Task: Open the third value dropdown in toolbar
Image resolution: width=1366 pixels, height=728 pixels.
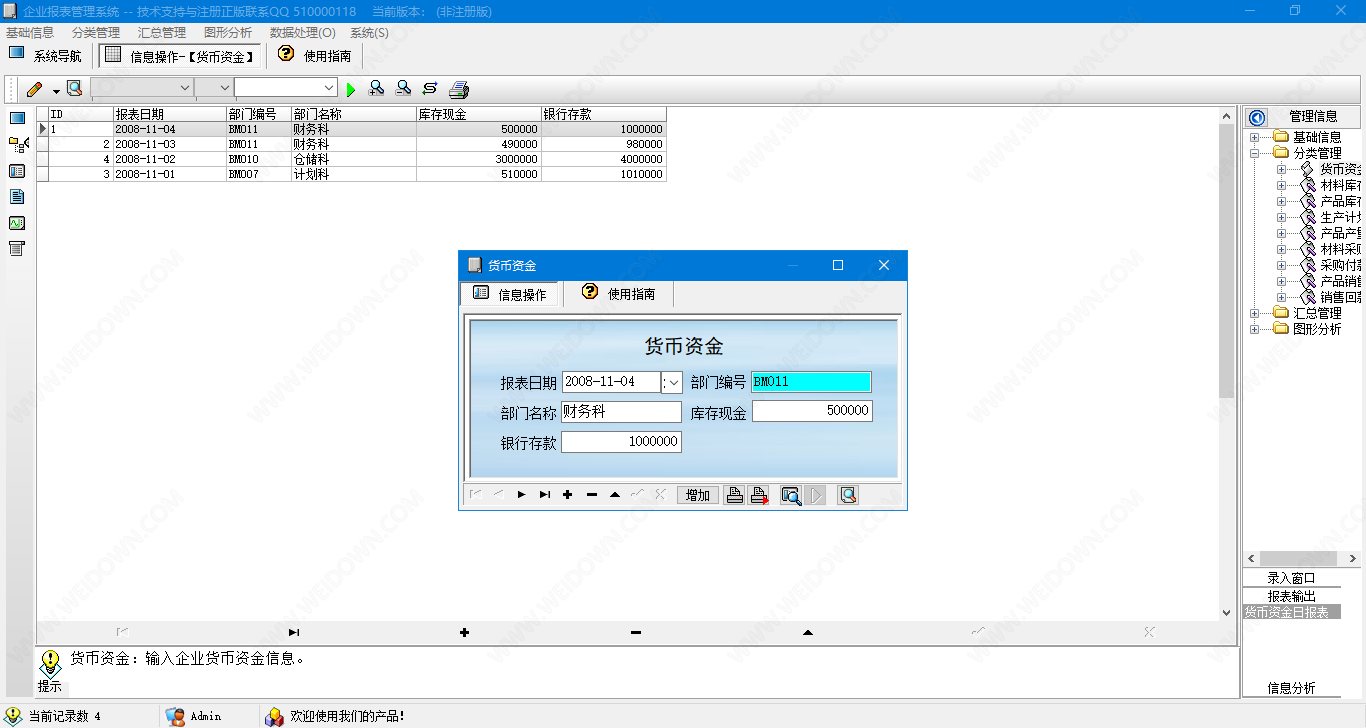Action: (x=329, y=88)
